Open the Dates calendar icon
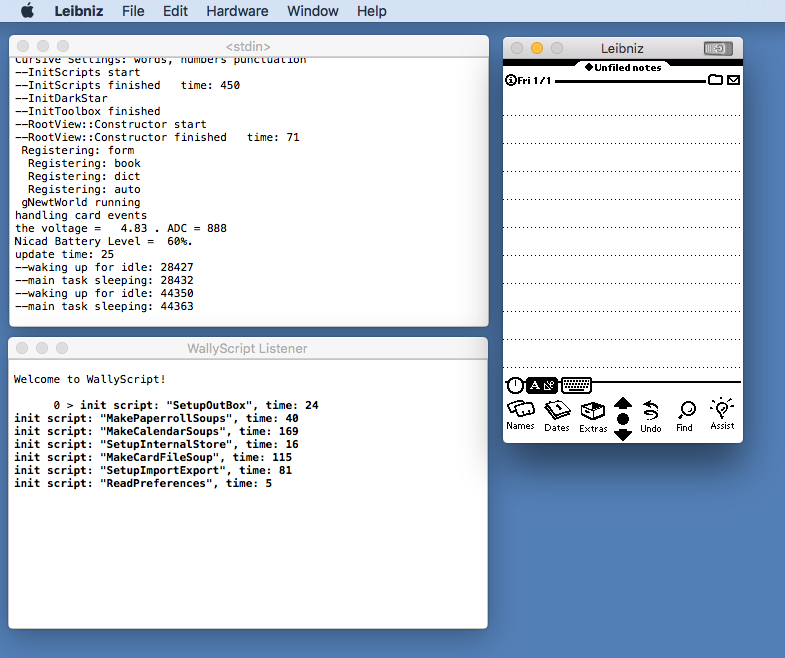The width and height of the screenshot is (785, 658). pos(557,417)
